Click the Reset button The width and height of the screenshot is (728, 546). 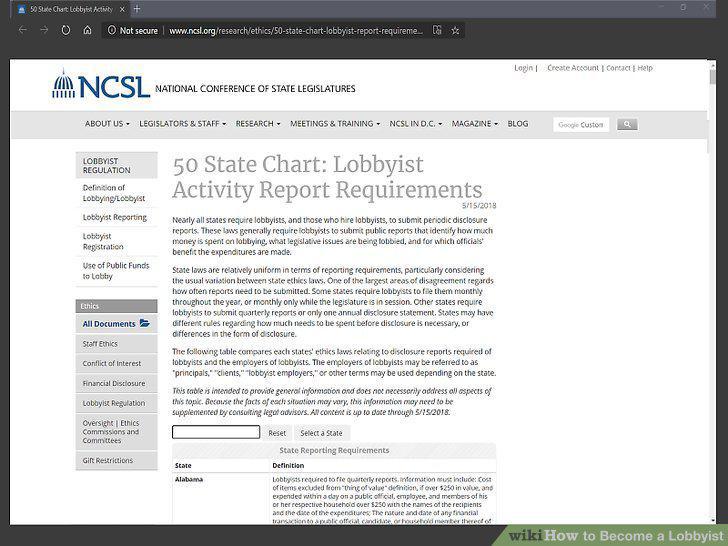pos(277,433)
